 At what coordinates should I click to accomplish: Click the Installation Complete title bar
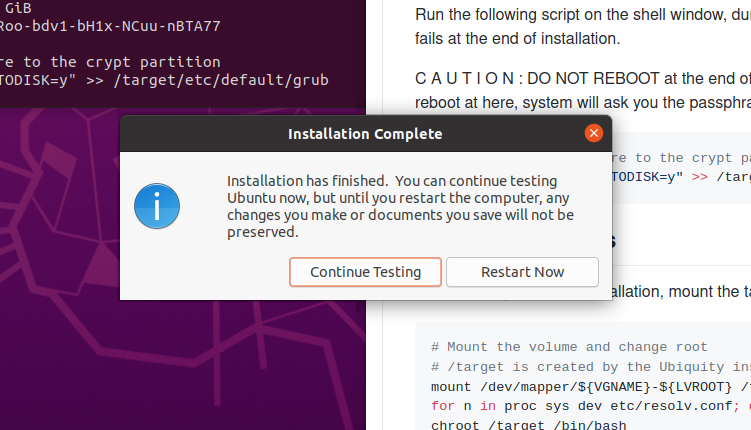click(x=365, y=133)
